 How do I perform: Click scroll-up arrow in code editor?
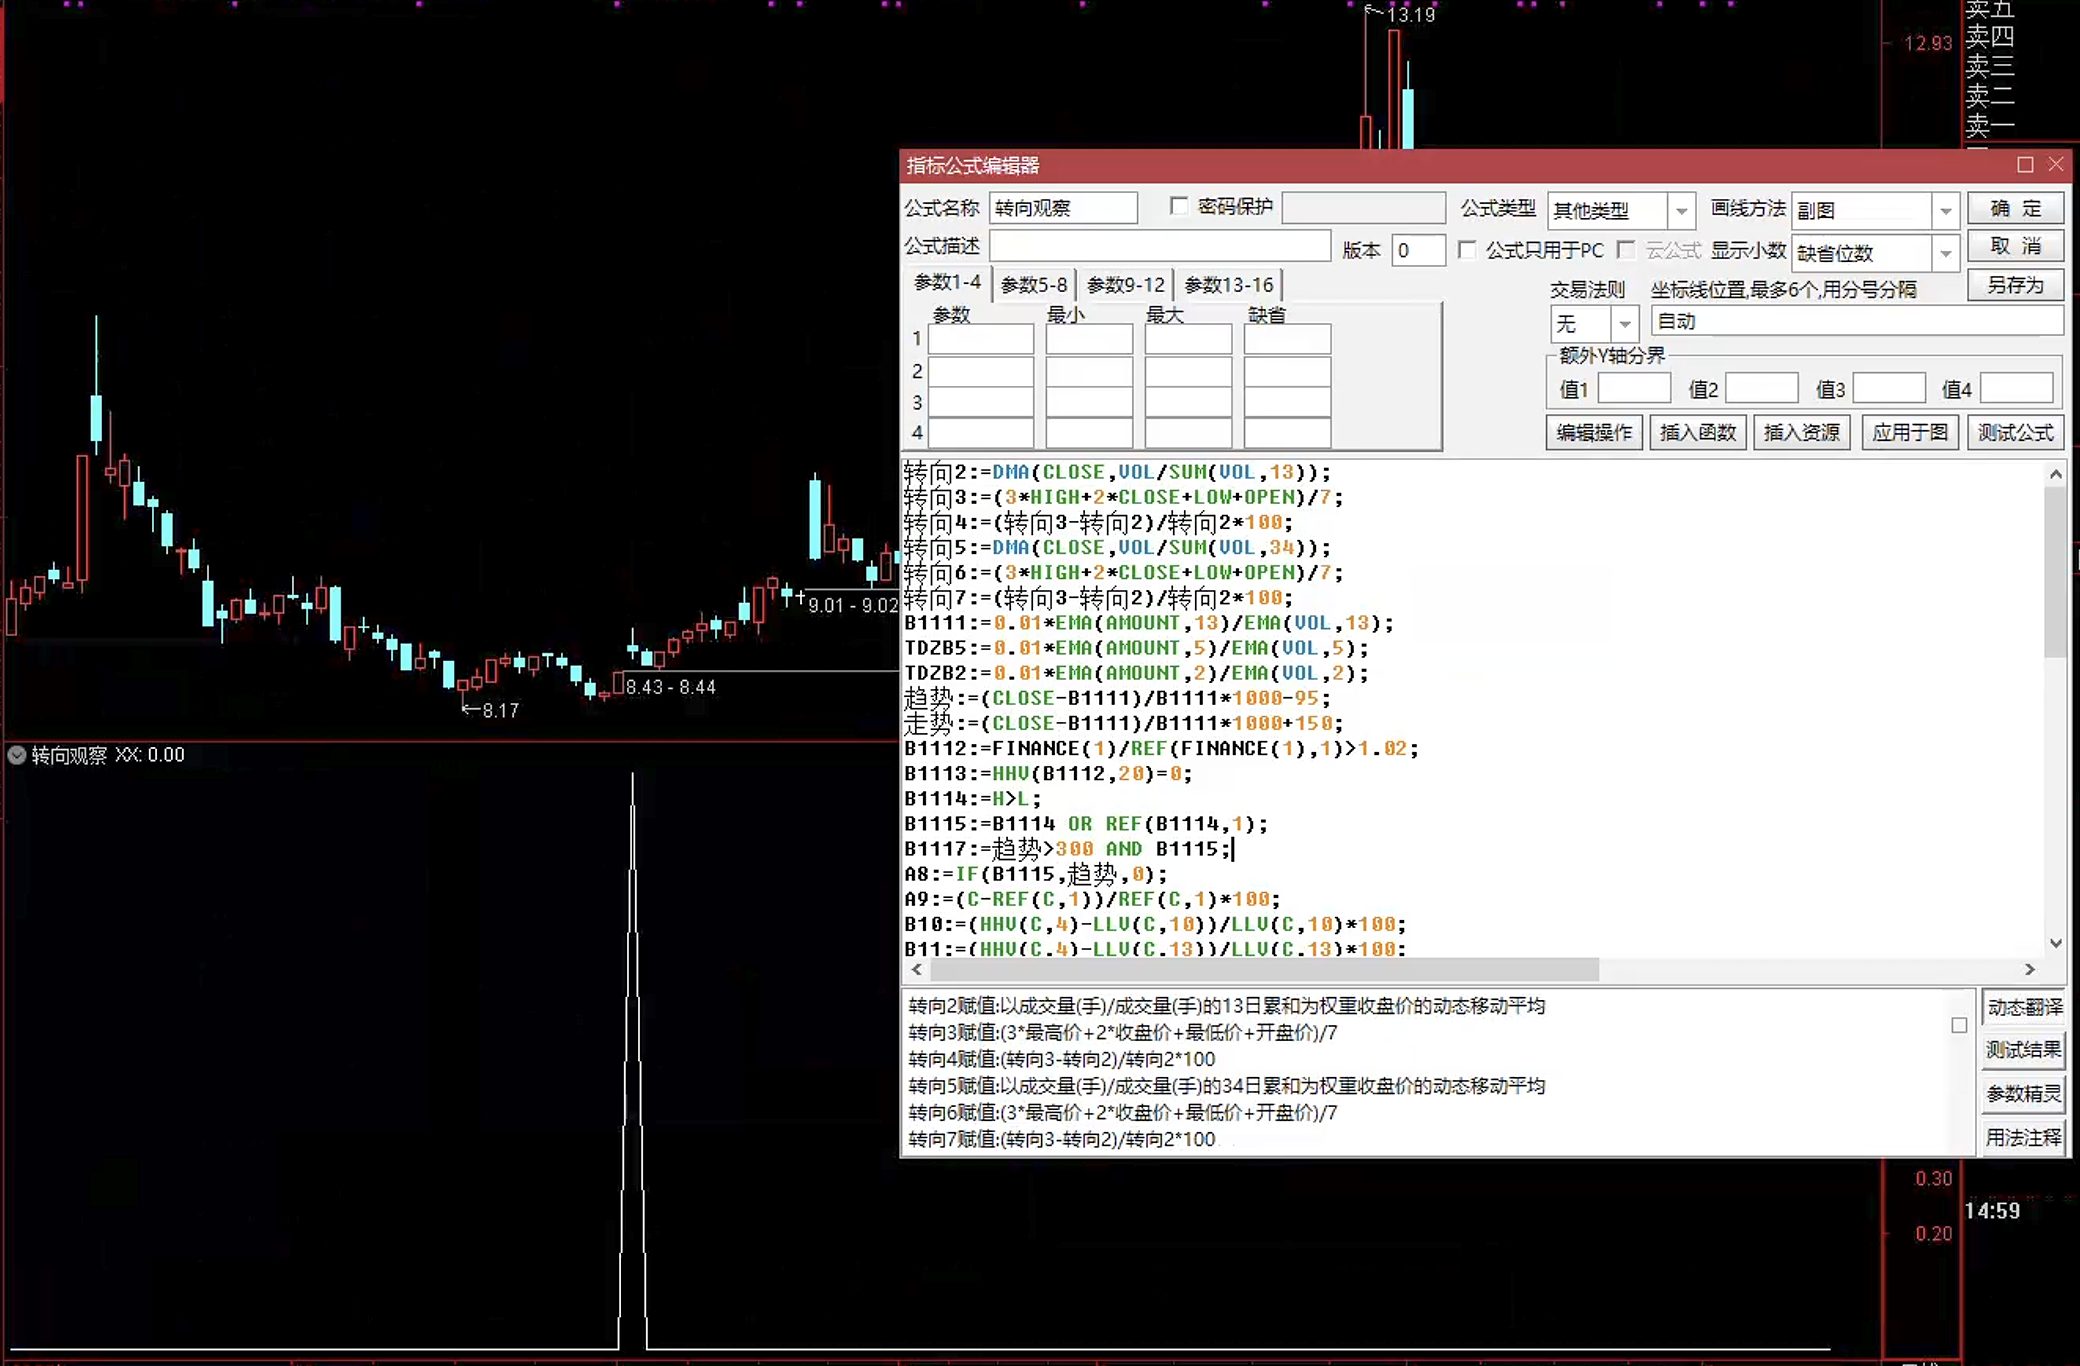click(x=2055, y=475)
